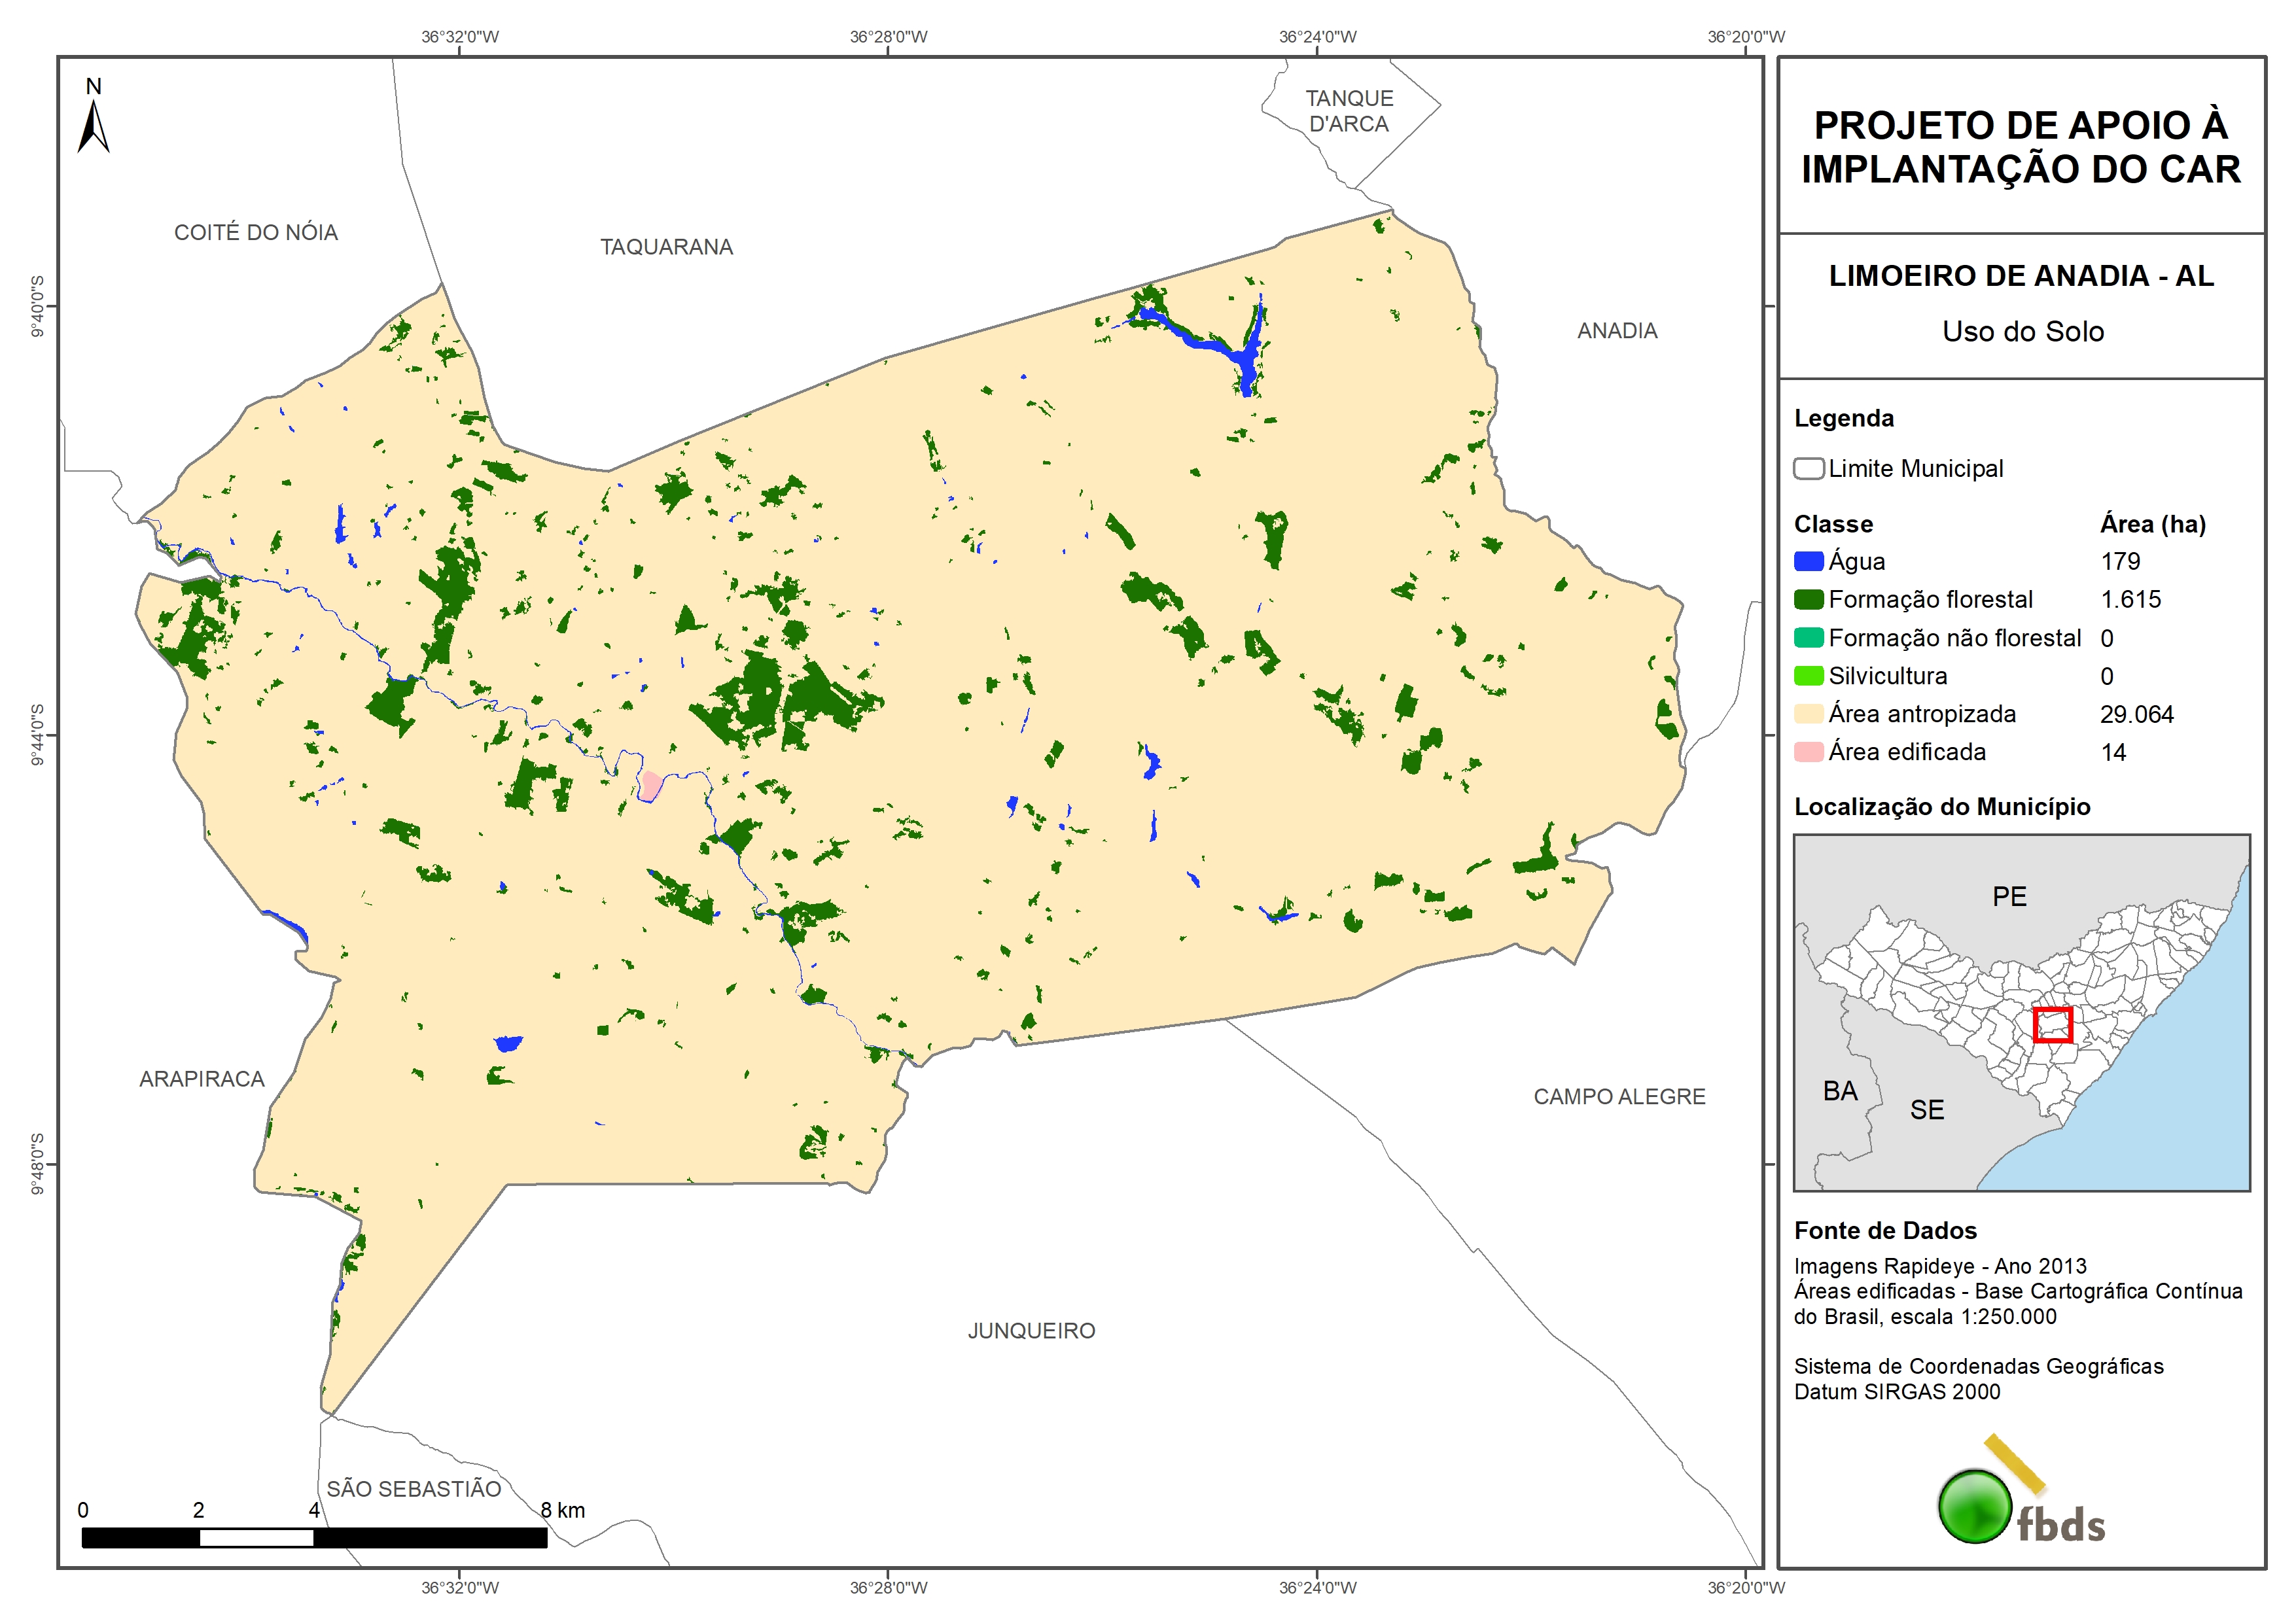
Task: Click the TAQUARANA municipality label
Action: tap(666, 247)
